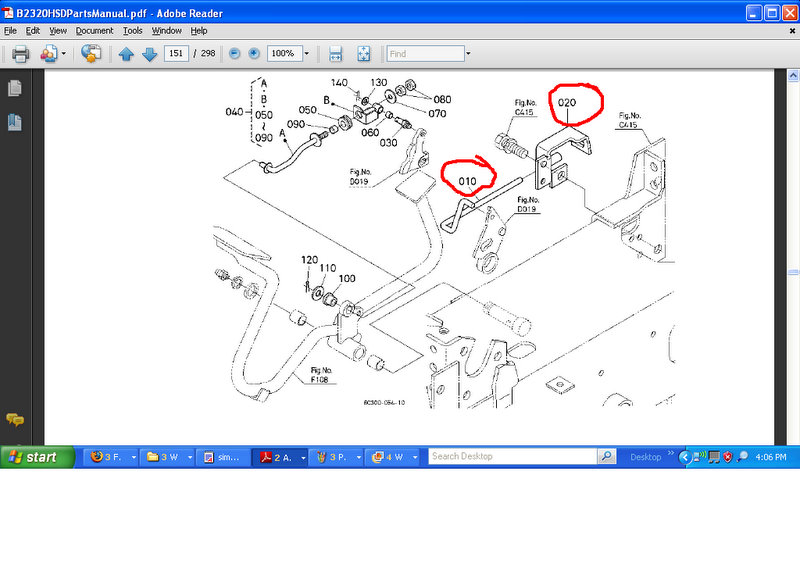Expand the Desktop toolbar chevron
Viewport: 800px width, 575px height.
tap(670, 453)
